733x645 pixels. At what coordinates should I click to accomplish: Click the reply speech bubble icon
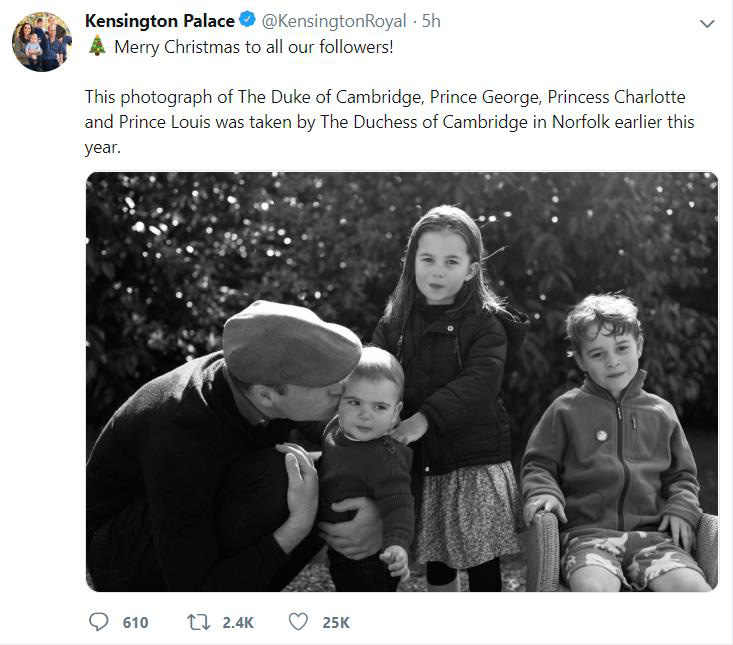point(98,622)
